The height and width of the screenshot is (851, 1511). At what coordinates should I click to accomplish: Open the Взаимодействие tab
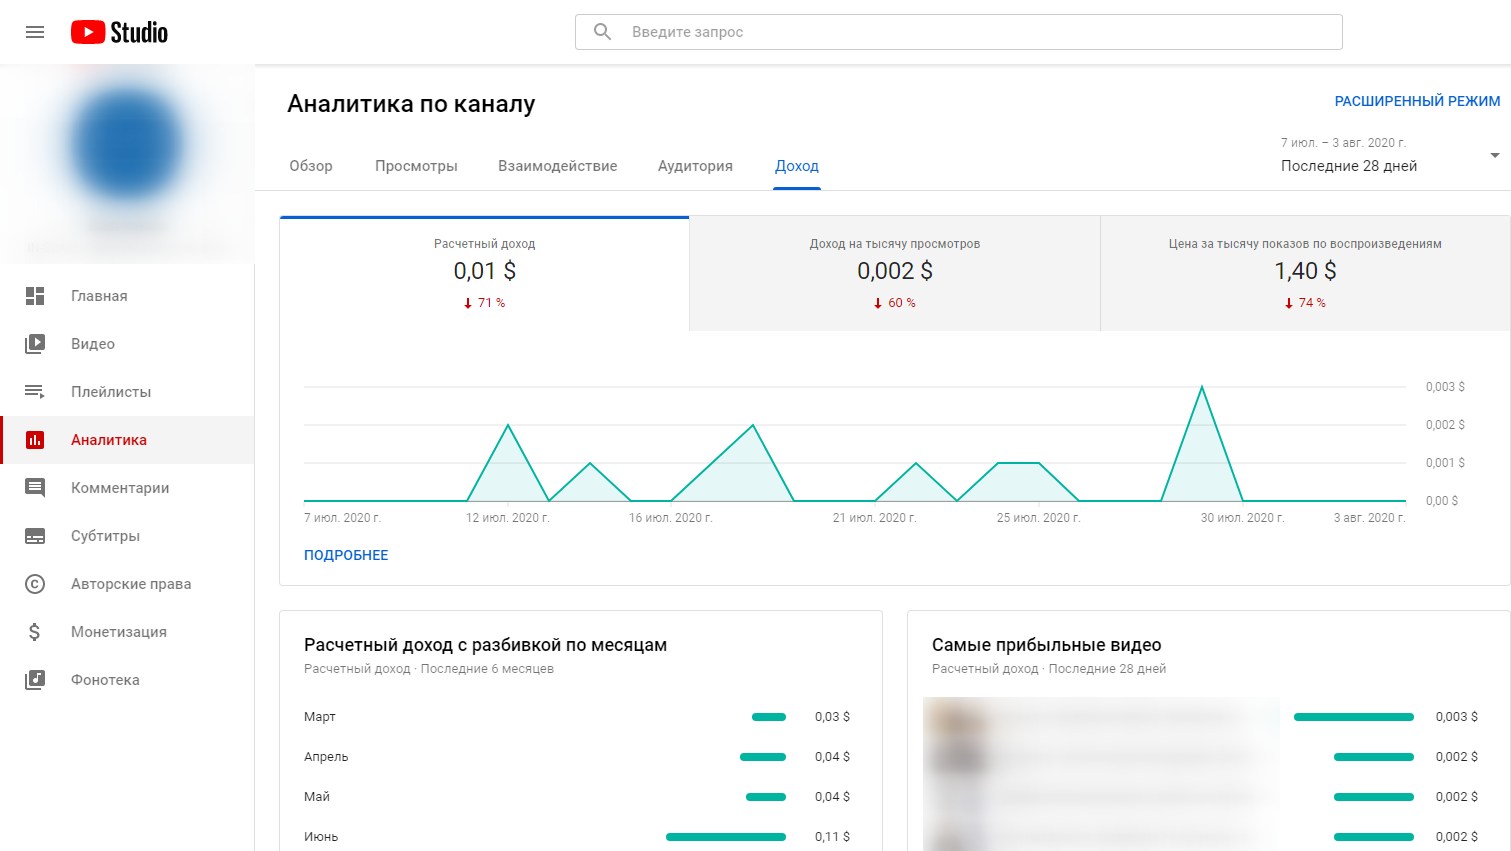click(x=558, y=166)
